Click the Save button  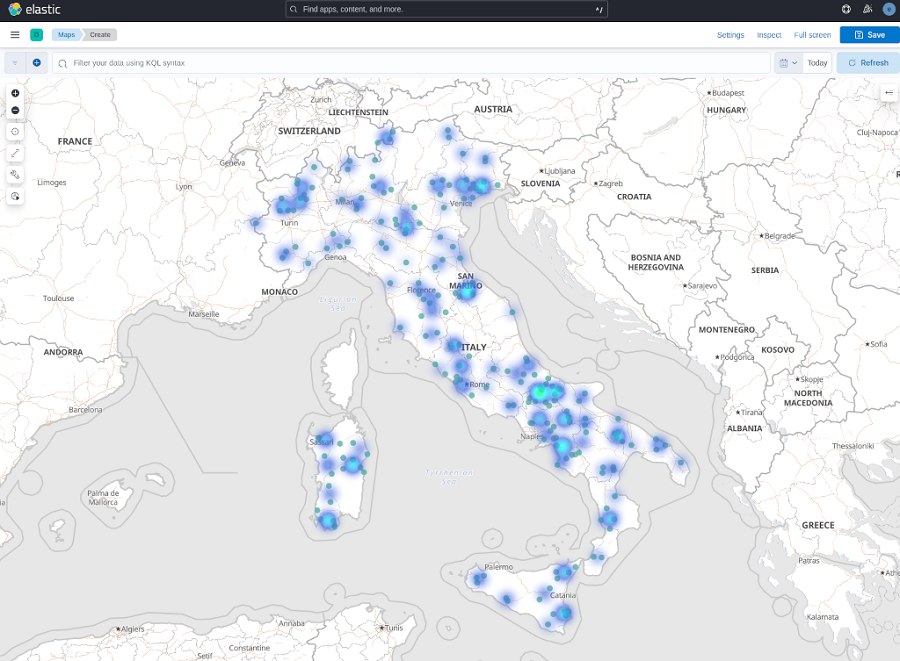[869, 35]
